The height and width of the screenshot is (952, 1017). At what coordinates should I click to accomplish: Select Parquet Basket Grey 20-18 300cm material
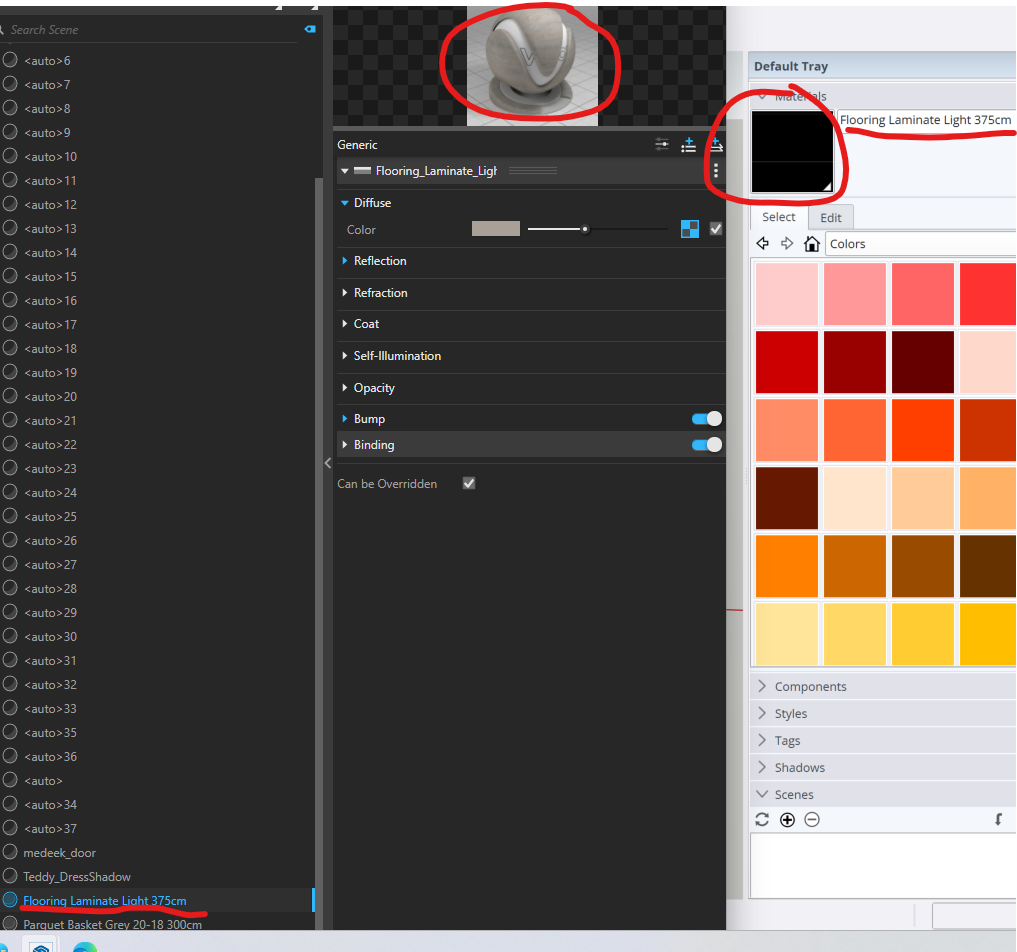tap(112, 924)
